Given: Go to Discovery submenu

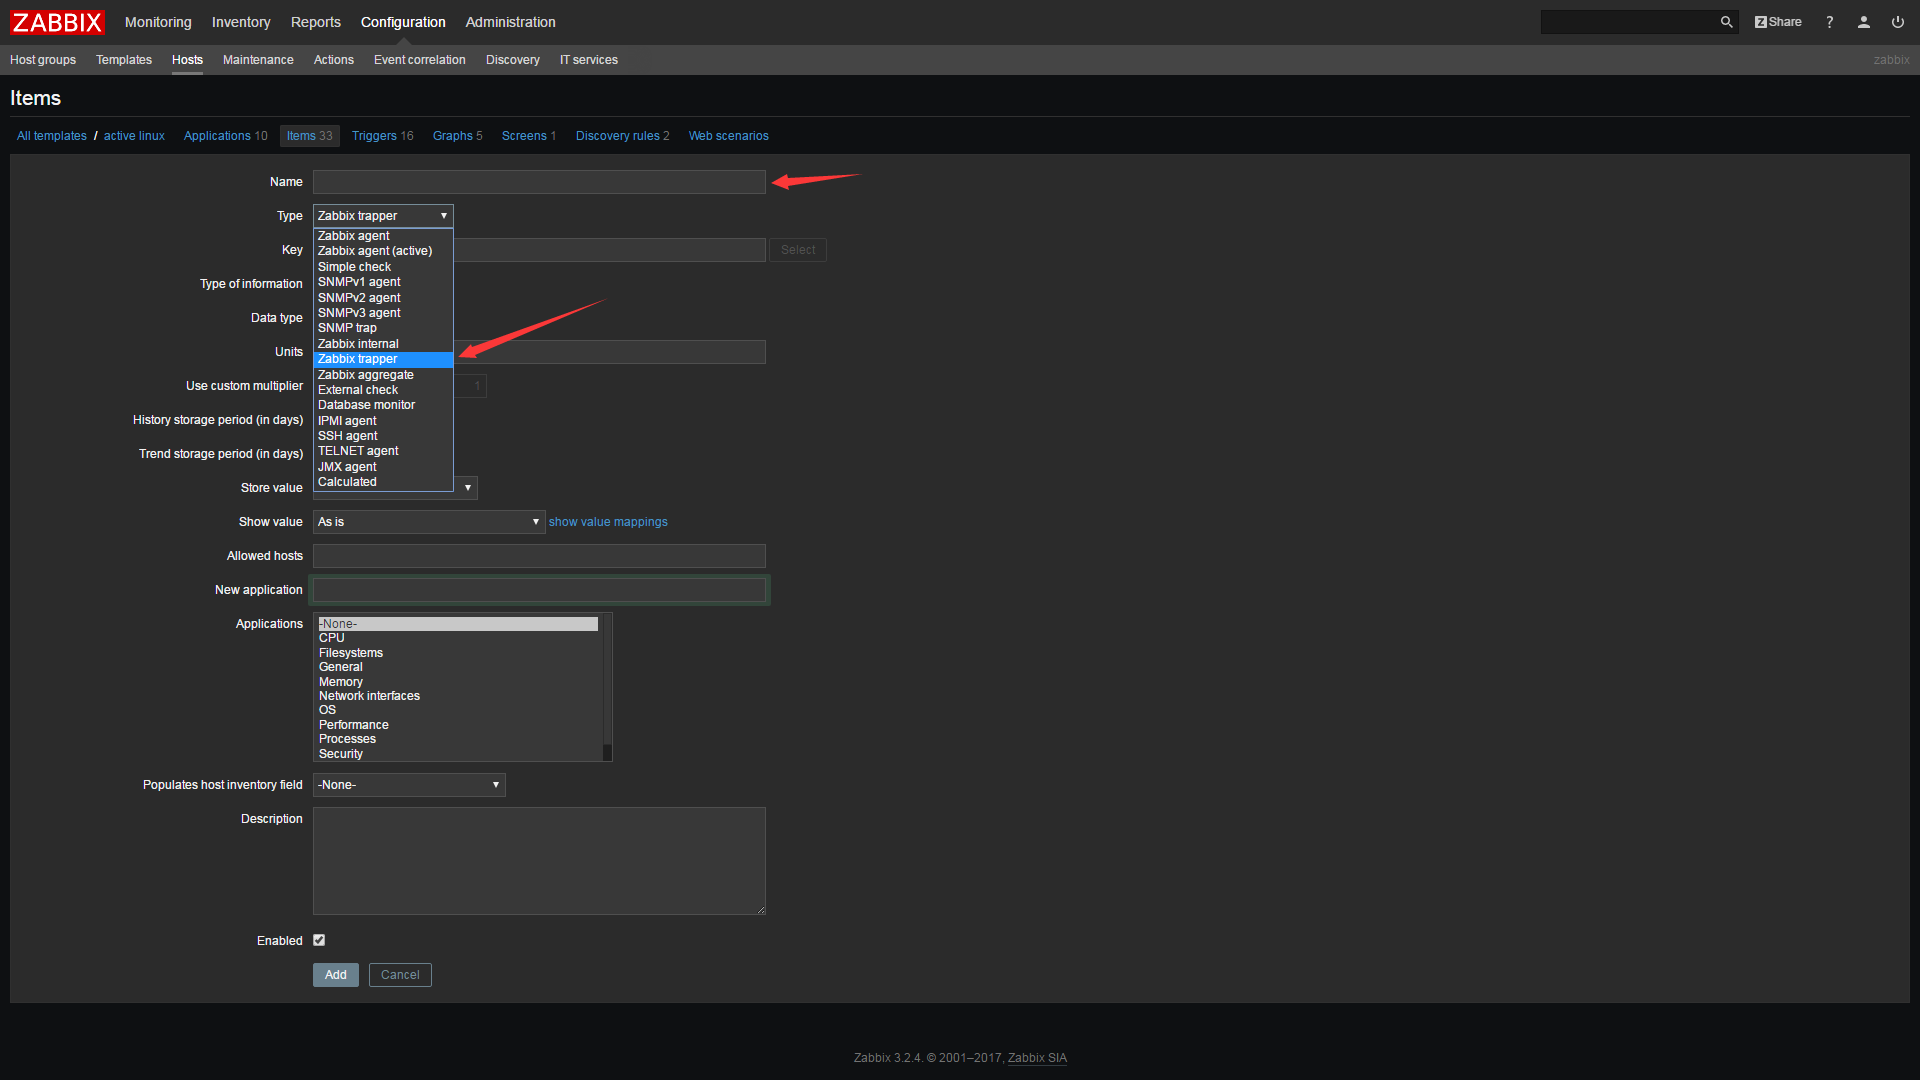Looking at the screenshot, I should pyautogui.click(x=513, y=60).
